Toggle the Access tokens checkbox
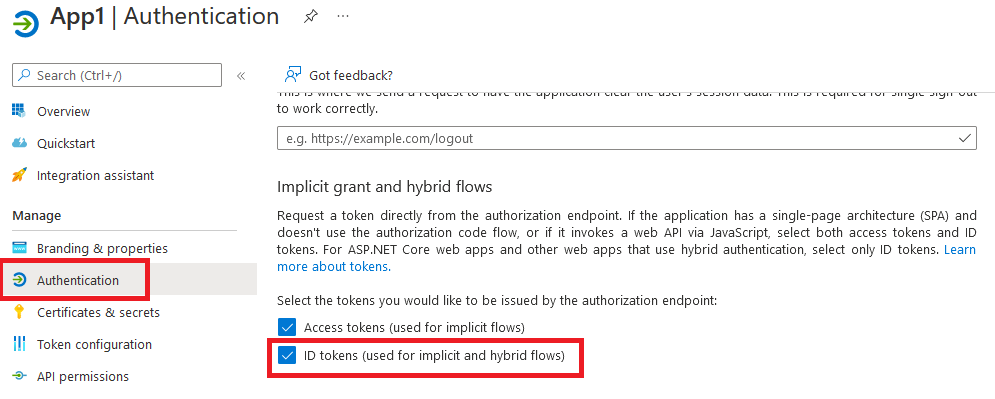 click(x=287, y=327)
